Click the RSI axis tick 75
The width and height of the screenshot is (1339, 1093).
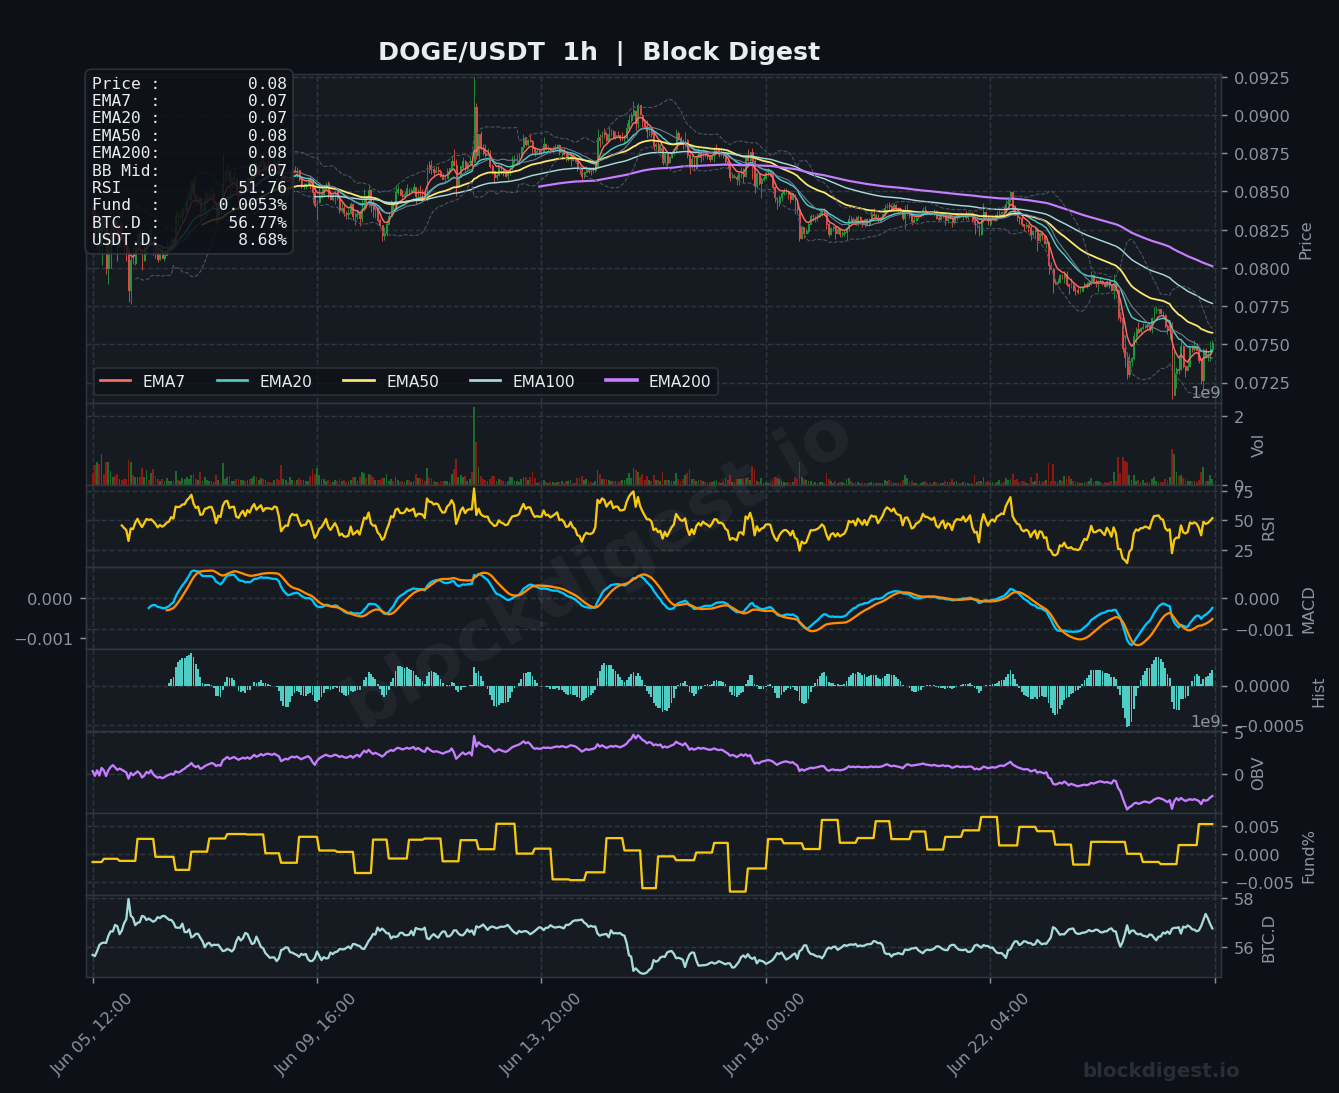pyautogui.click(x=1243, y=493)
